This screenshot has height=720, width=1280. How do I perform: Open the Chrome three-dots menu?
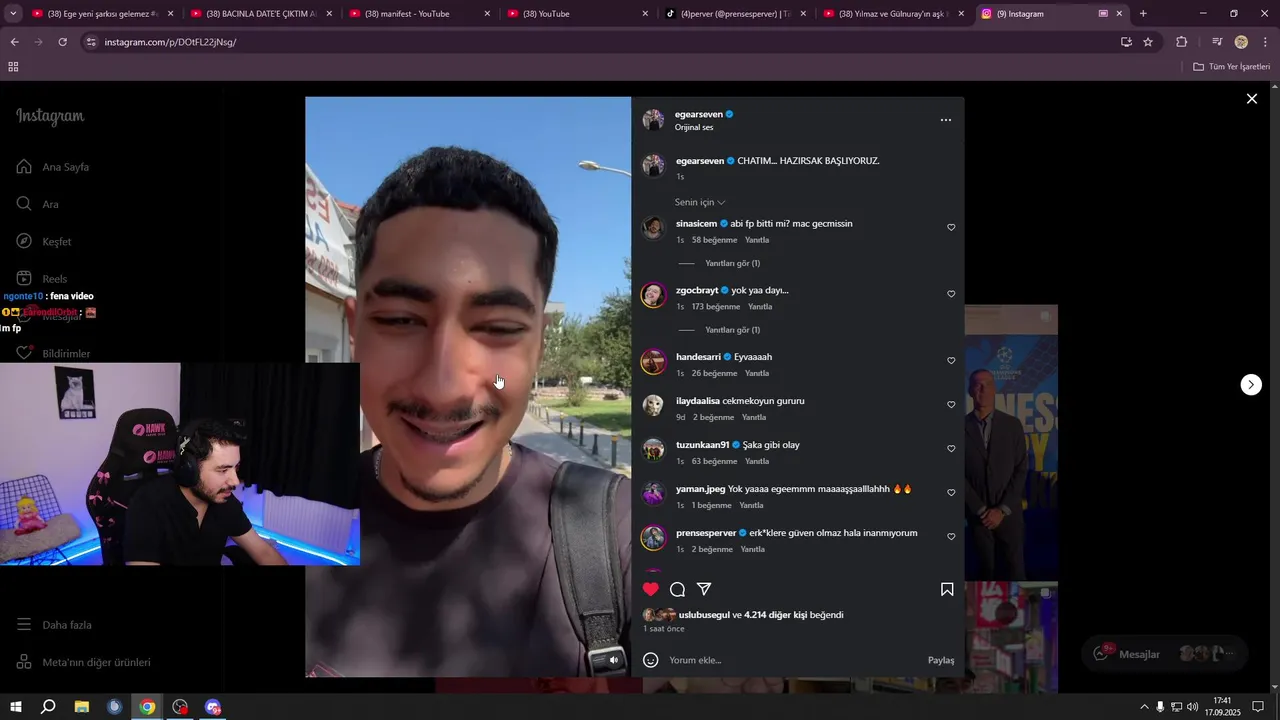pos(1265,42)
